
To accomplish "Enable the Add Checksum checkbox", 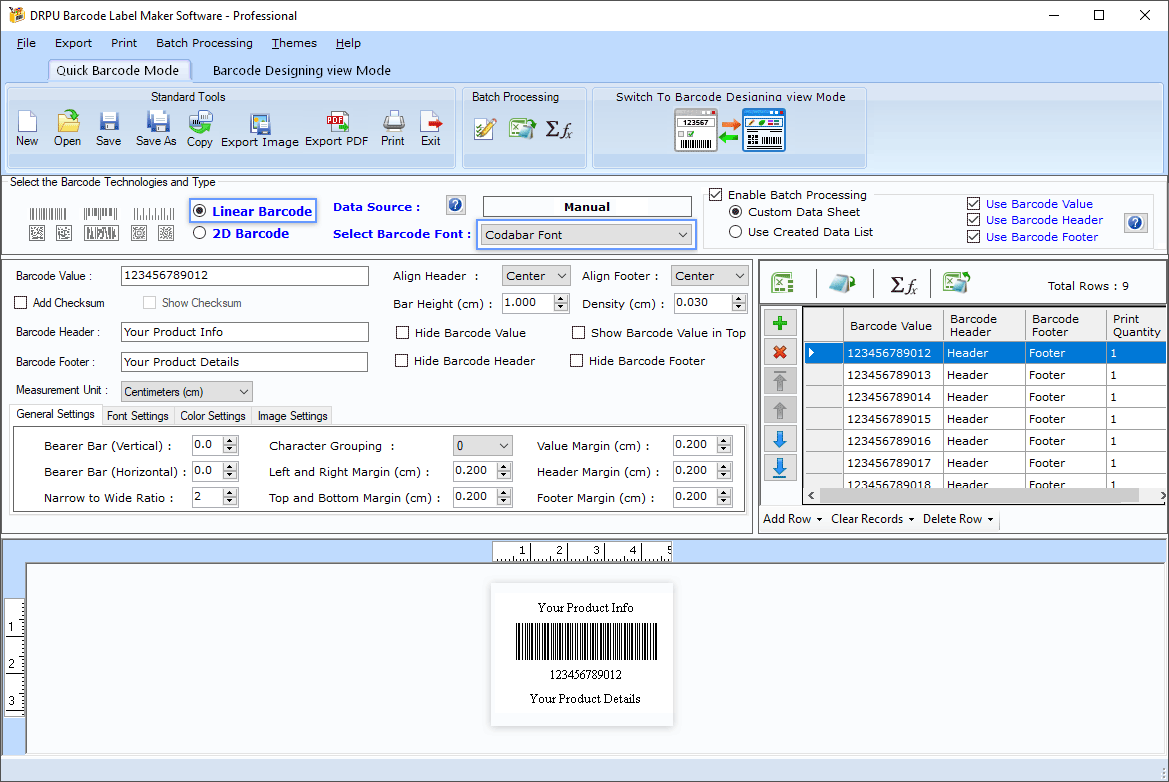I will [x=21, y=303].
